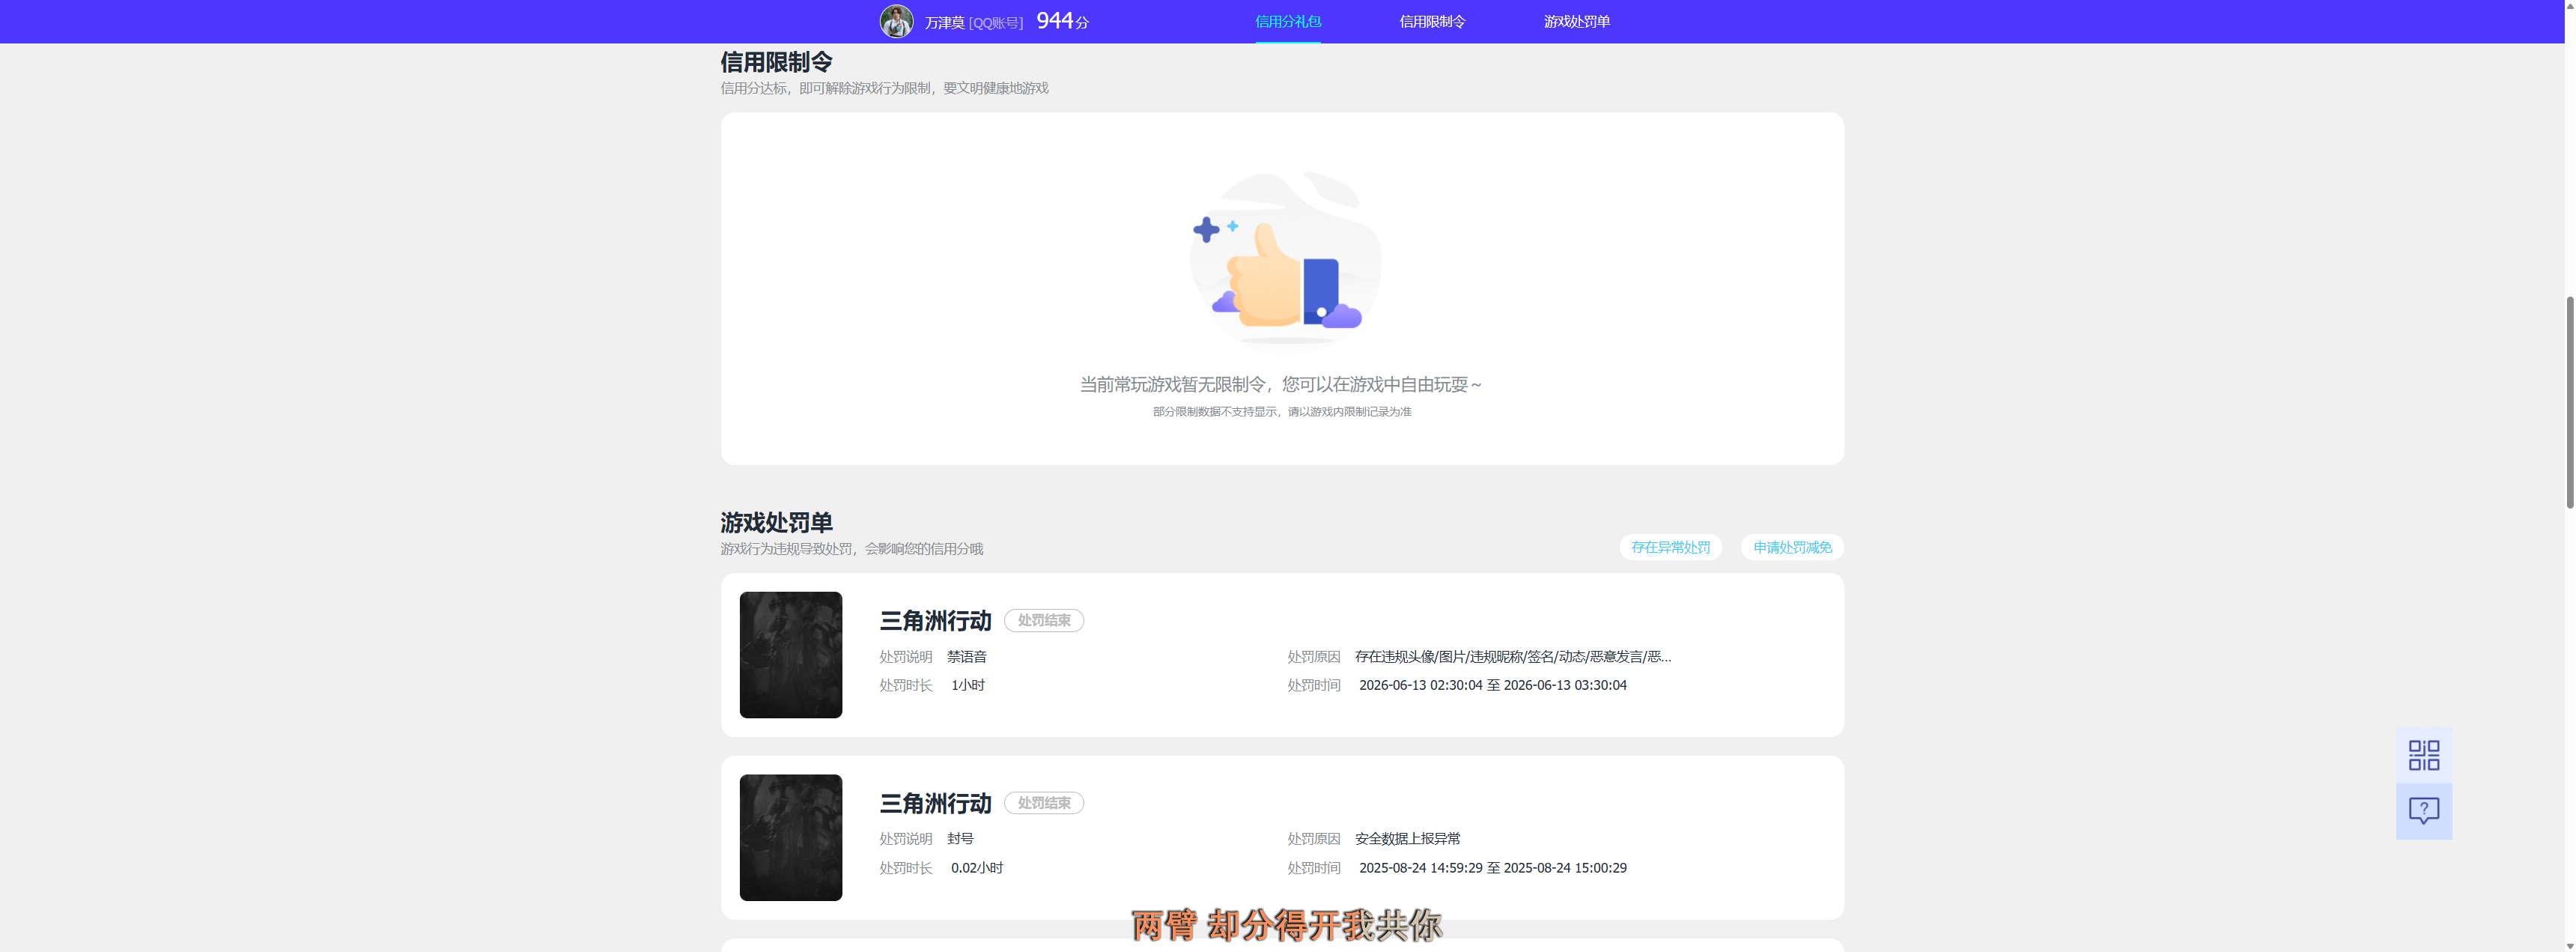The width and height of the screenshot is (2576, 952).
Task: Click the 信用限制令 section heading
Action: (x=776, y=62)
